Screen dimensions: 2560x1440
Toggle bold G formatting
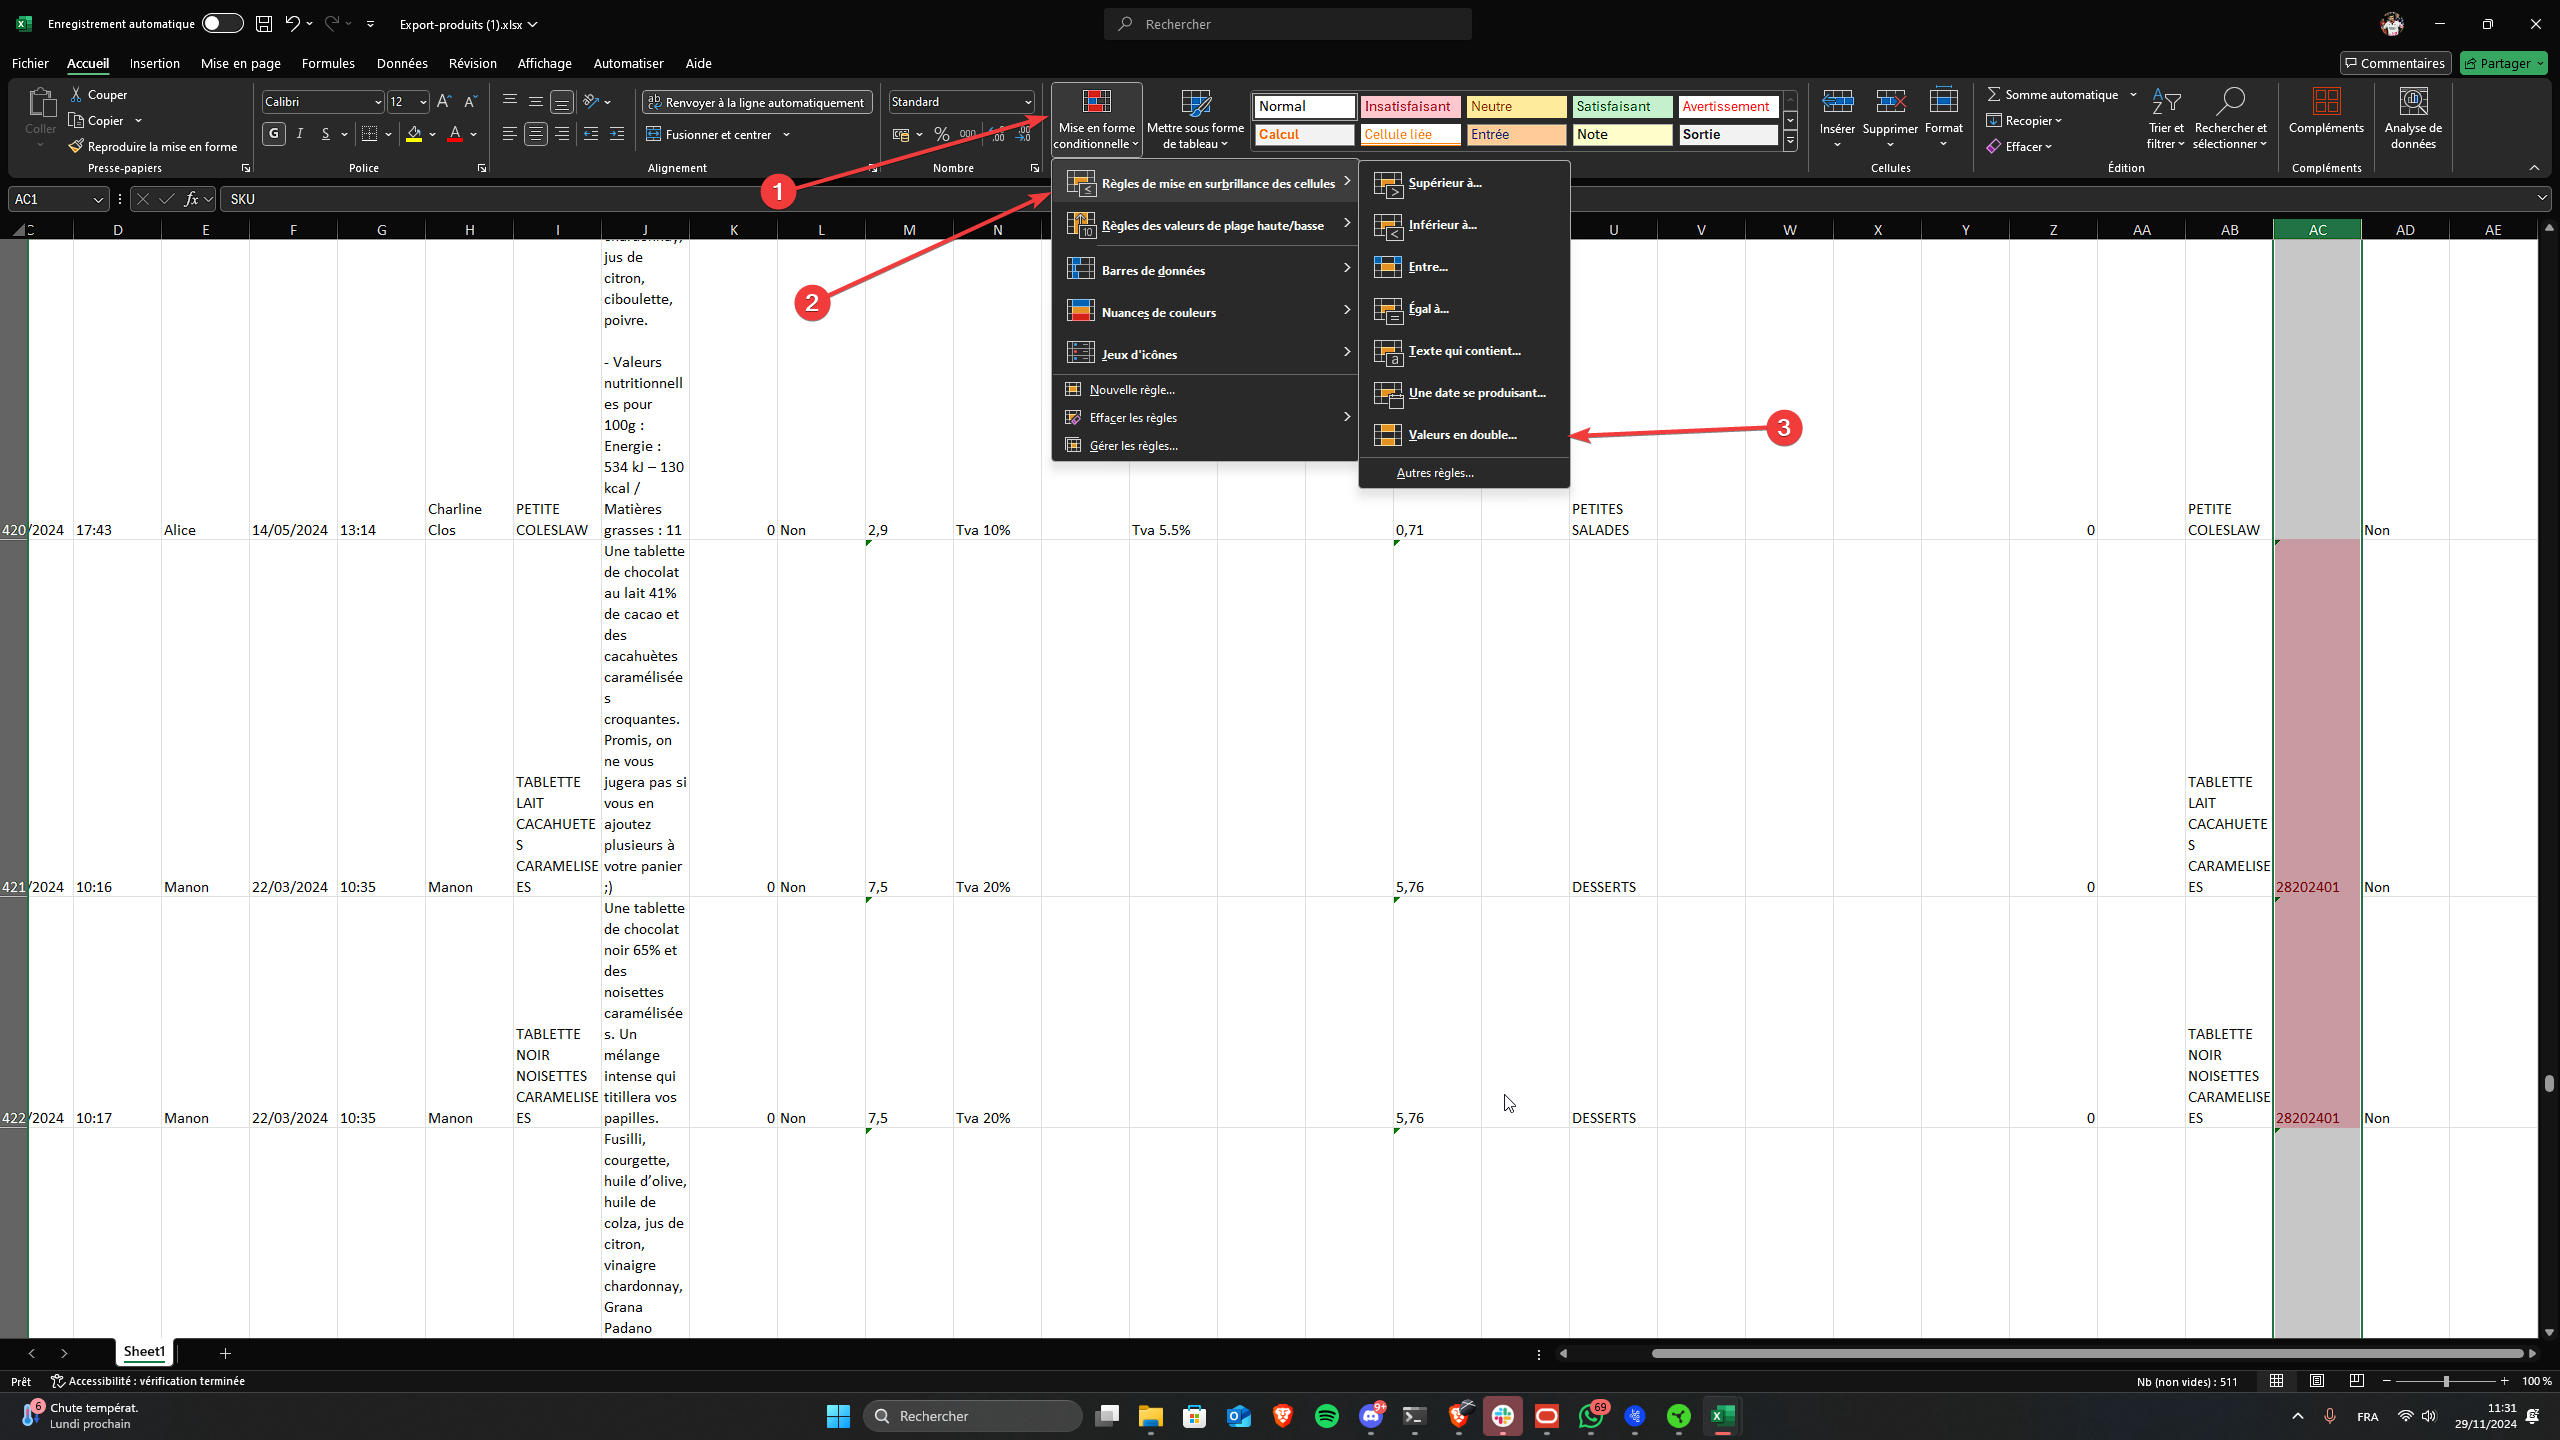click(274, 134)
